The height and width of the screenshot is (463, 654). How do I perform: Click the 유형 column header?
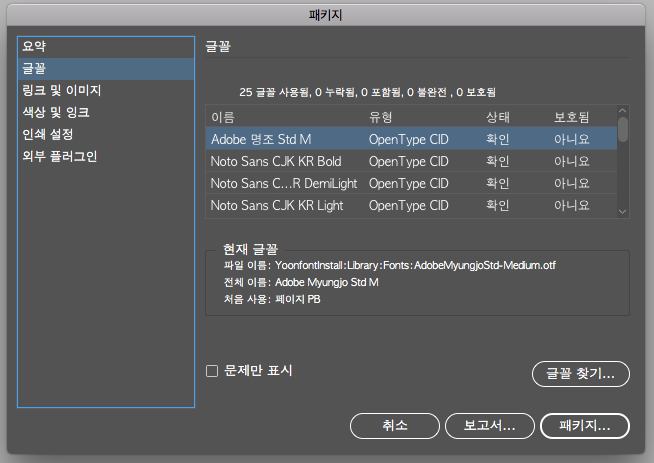[380, 117]
